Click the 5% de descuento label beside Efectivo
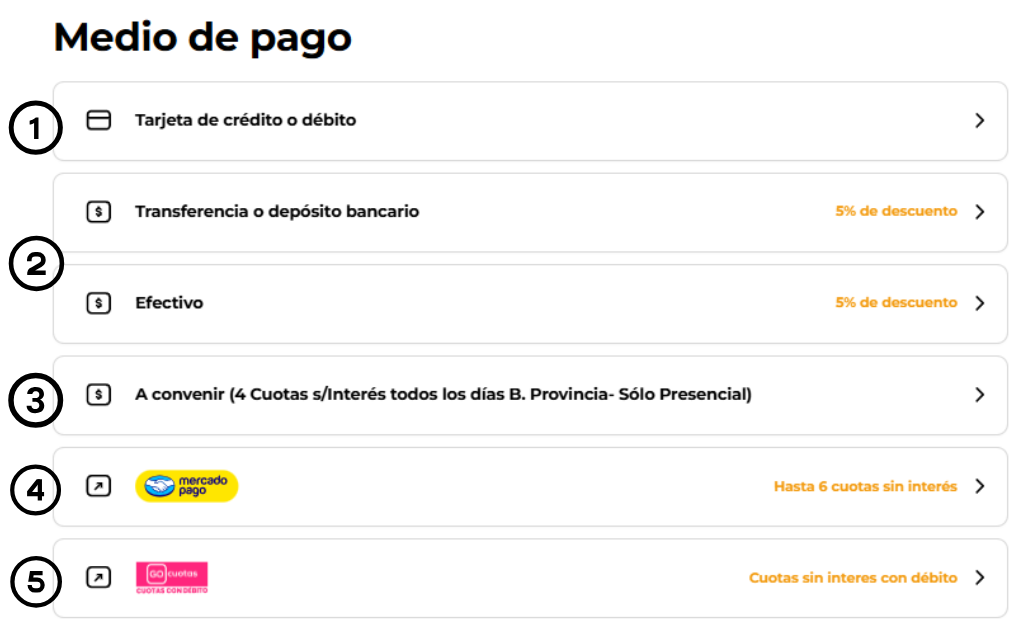Screen dimensions: 1024x633 pos(896,302)
